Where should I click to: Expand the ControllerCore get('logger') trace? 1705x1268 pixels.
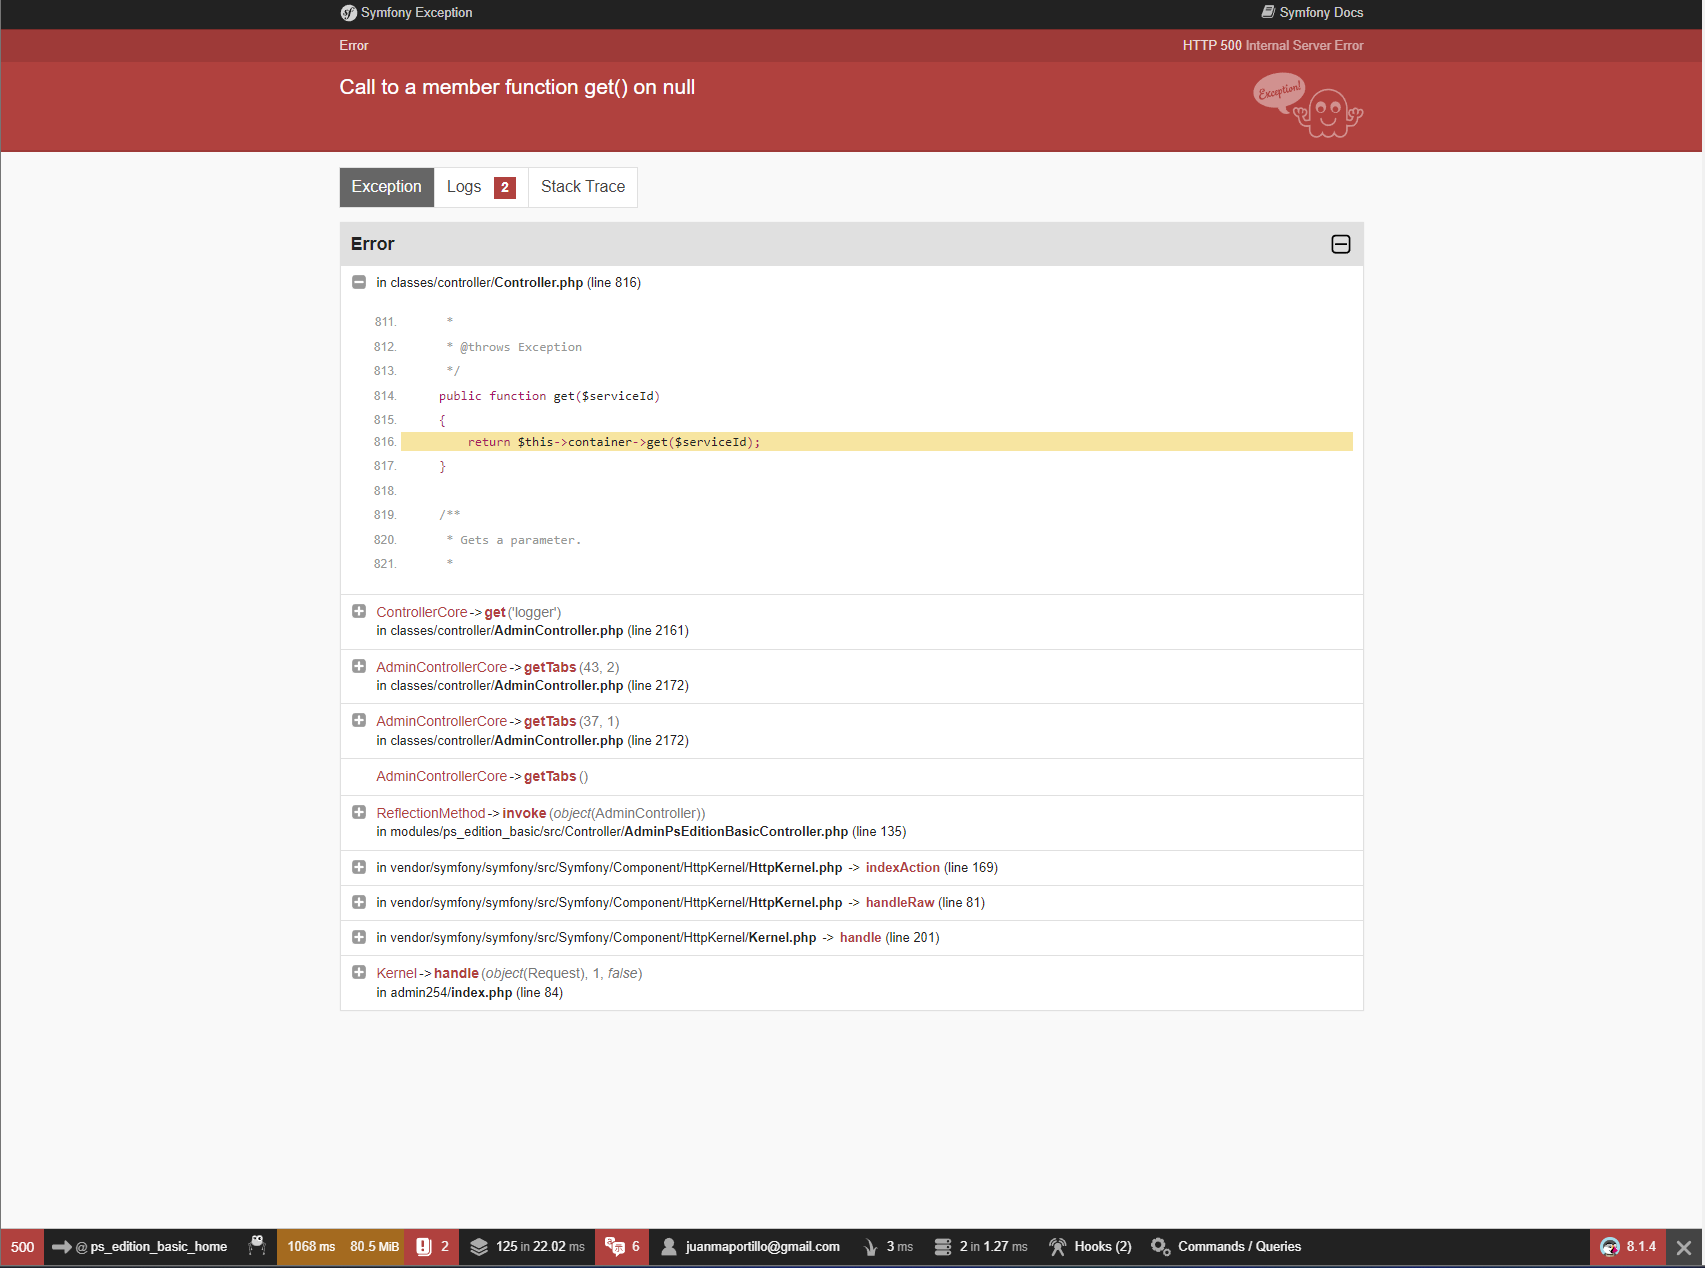359,611
